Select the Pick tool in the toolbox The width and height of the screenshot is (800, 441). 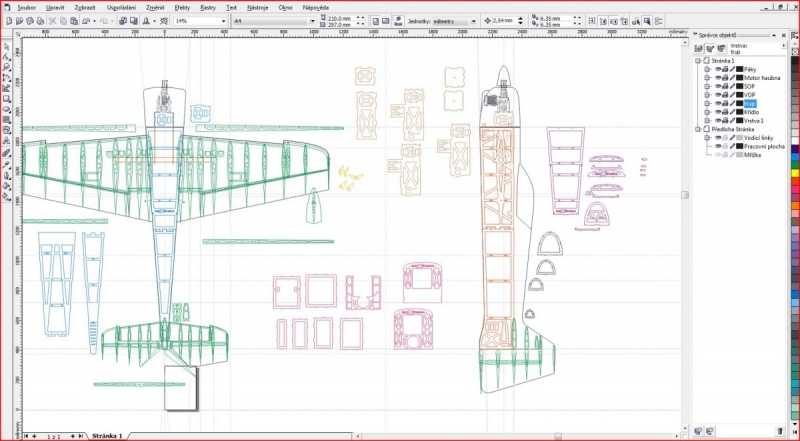[6, 47]
